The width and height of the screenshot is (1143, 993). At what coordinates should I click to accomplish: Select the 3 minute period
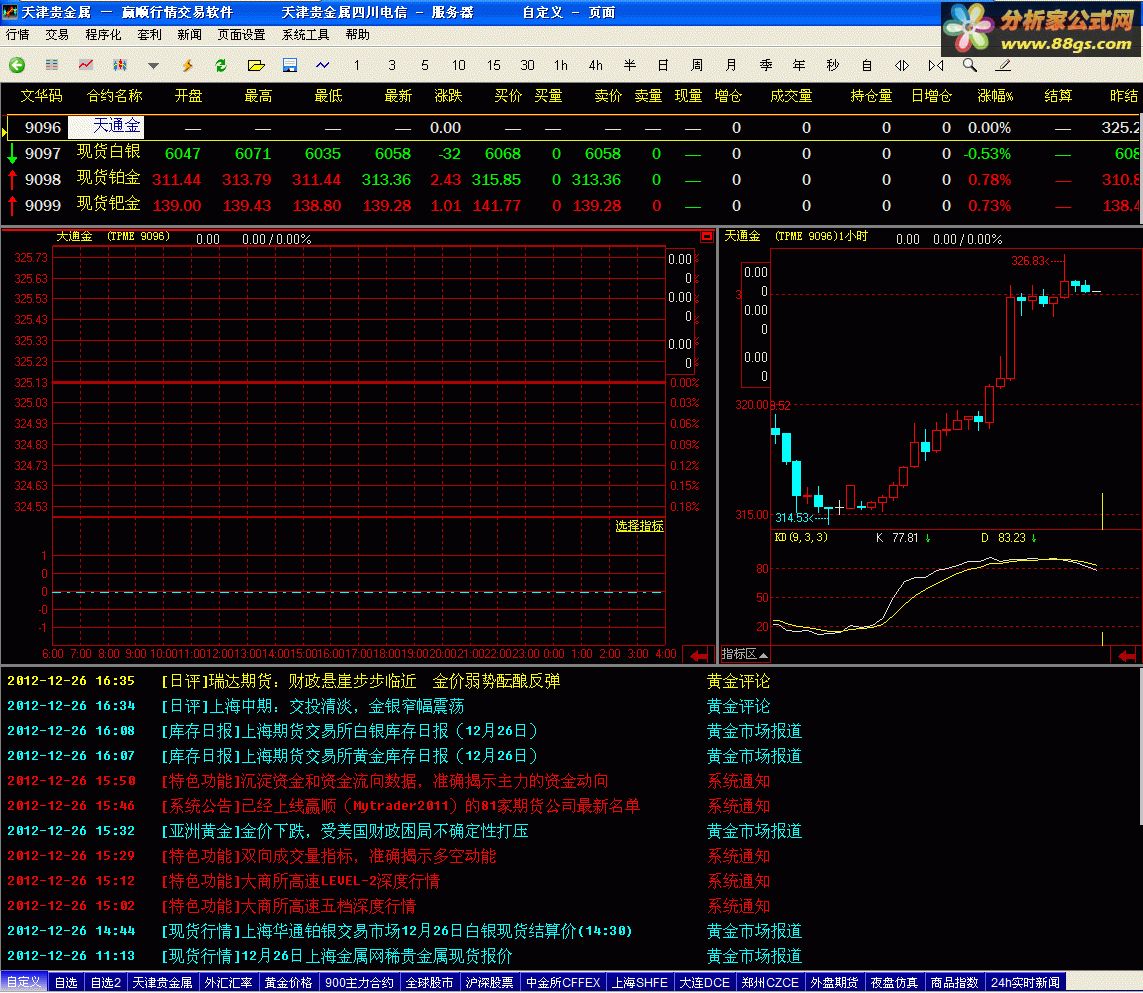click(x=391, y=66)
